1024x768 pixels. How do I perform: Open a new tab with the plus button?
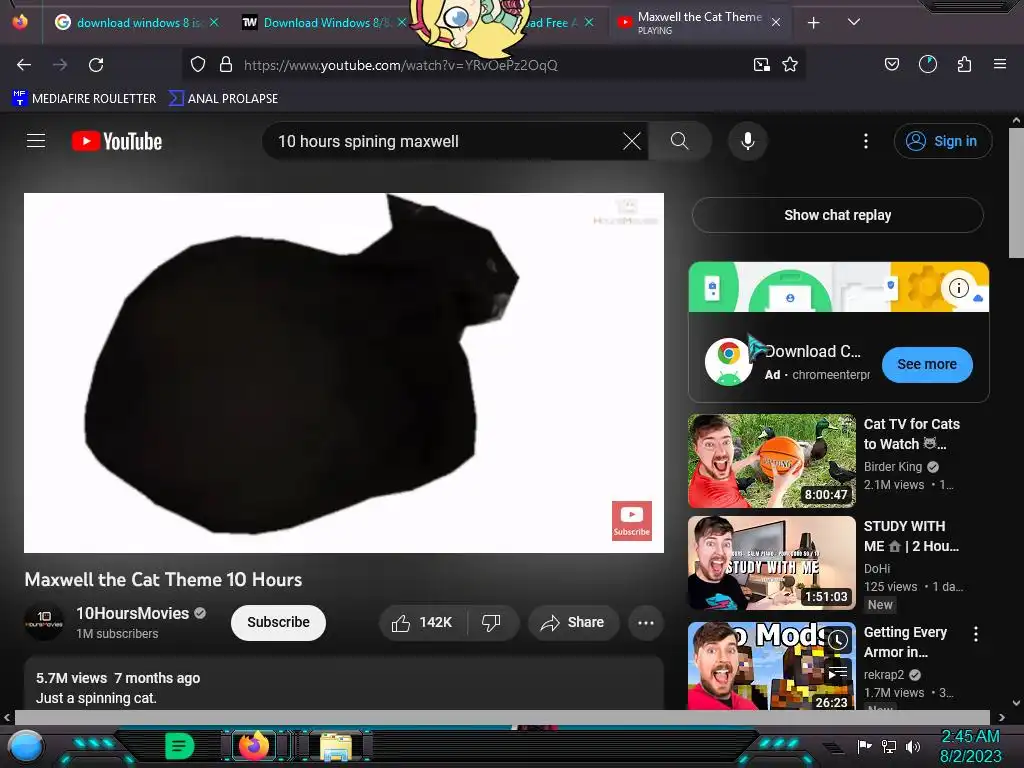coord(814,23)
